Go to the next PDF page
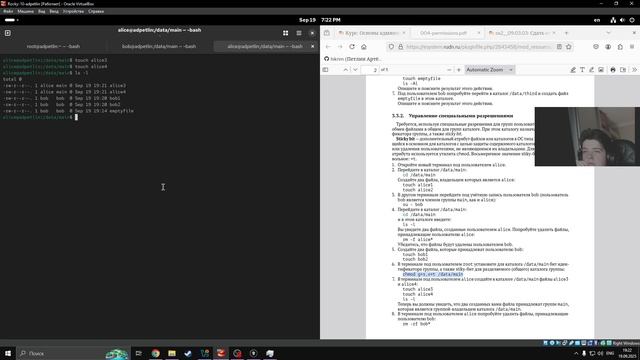The image size is (640, 360). pos(355,70)
